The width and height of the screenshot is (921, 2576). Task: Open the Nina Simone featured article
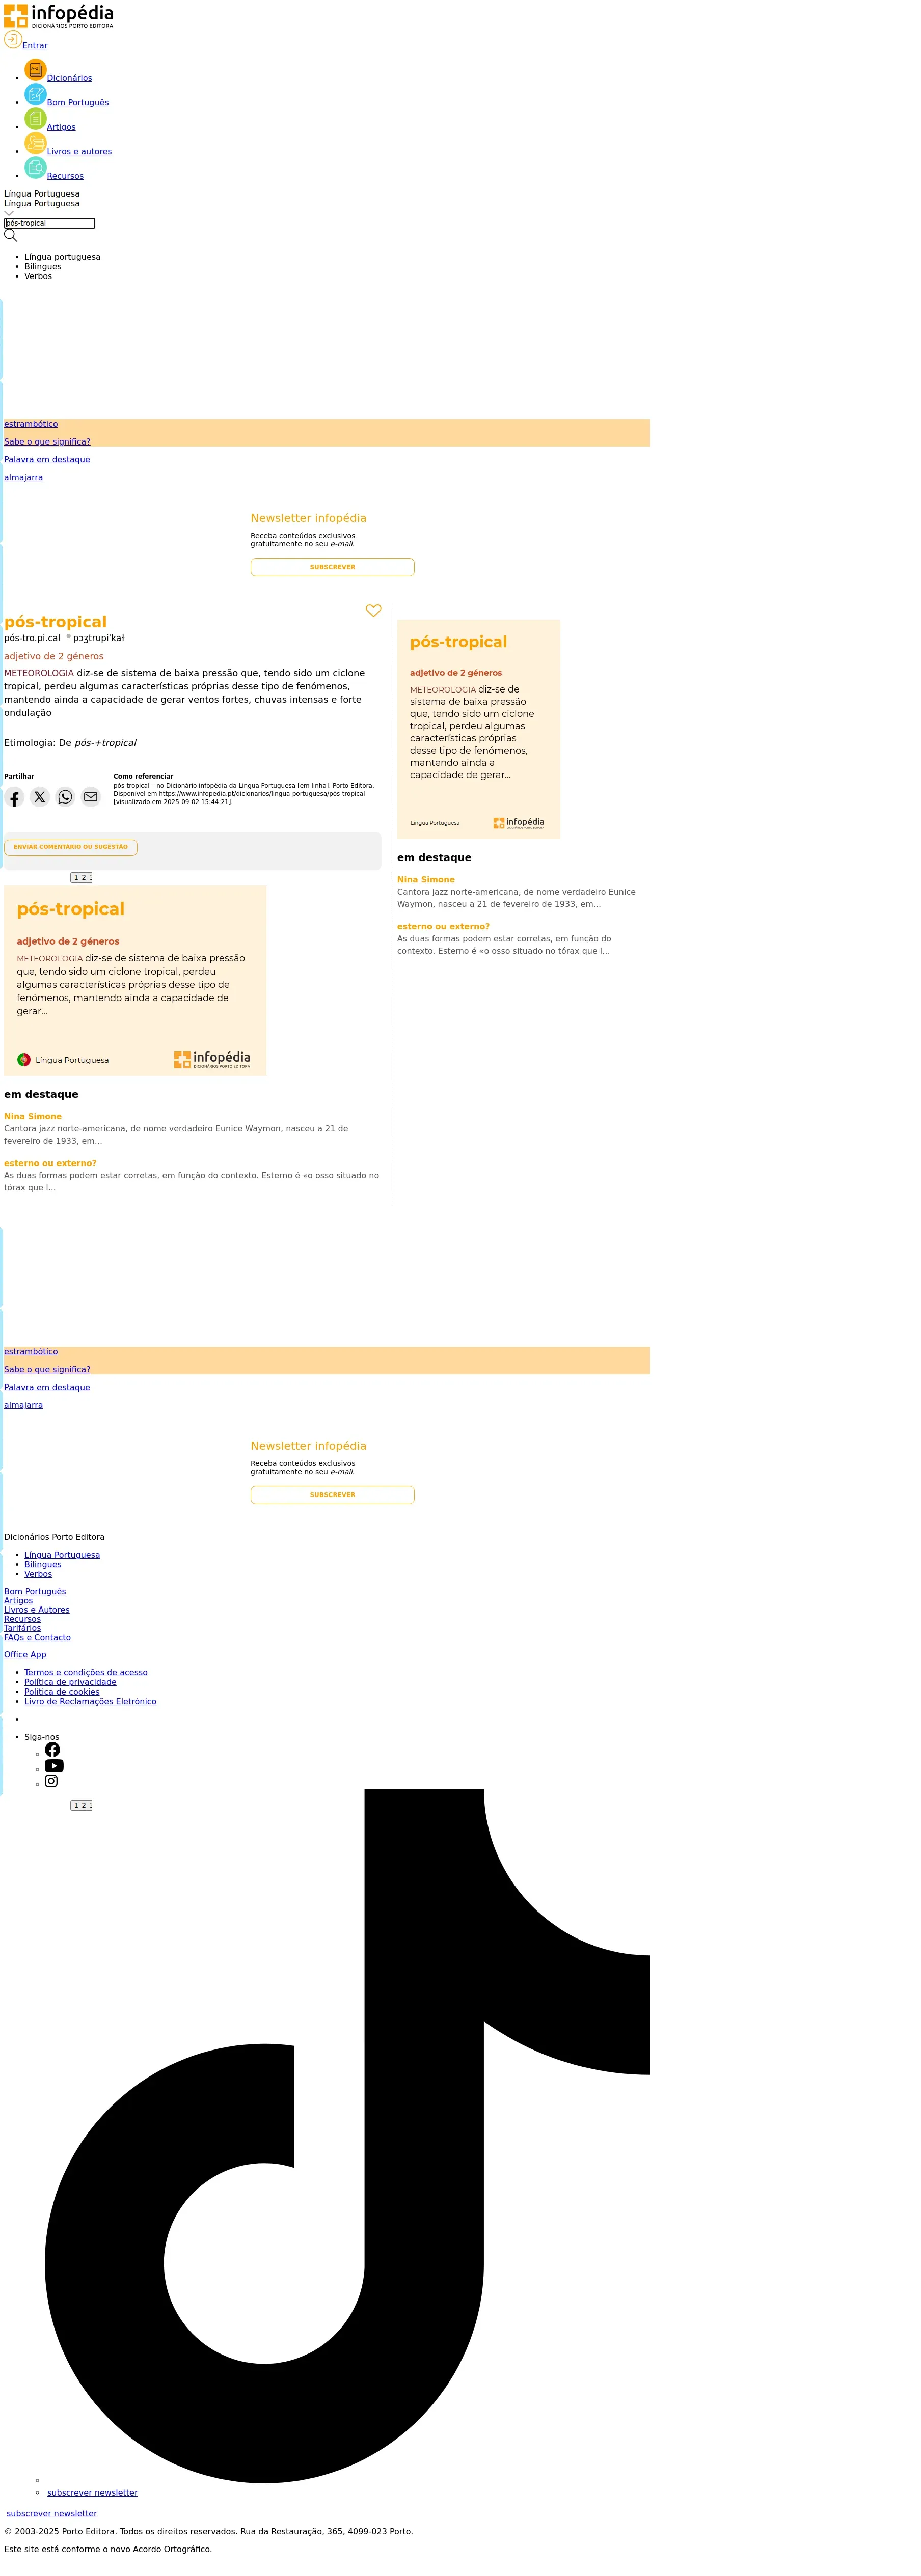pyautogui.click(x=33, y=1116)
